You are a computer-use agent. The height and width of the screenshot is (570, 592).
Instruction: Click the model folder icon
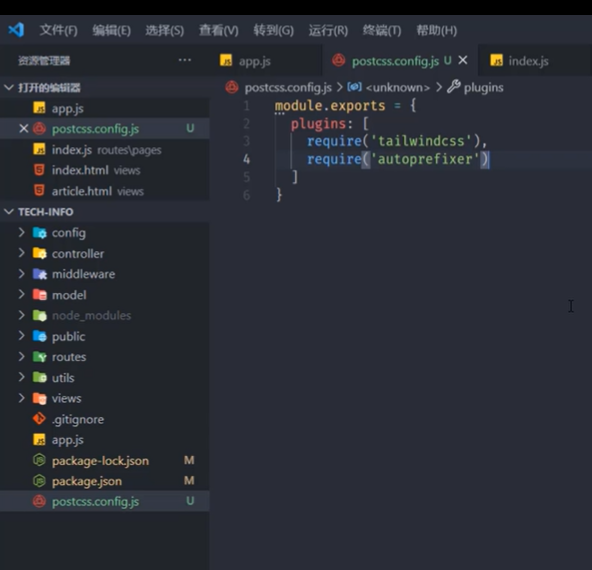[40, 295]
